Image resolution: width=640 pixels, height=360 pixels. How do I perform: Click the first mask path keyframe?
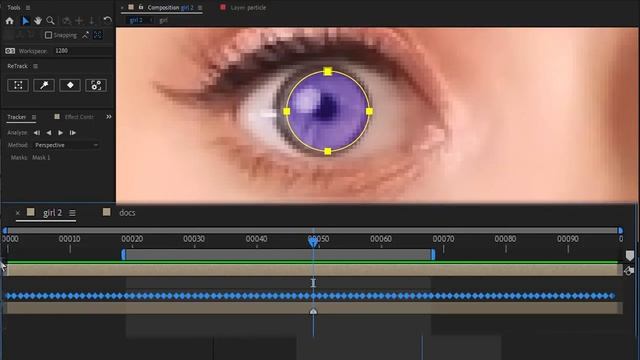[x=9, y=296]
